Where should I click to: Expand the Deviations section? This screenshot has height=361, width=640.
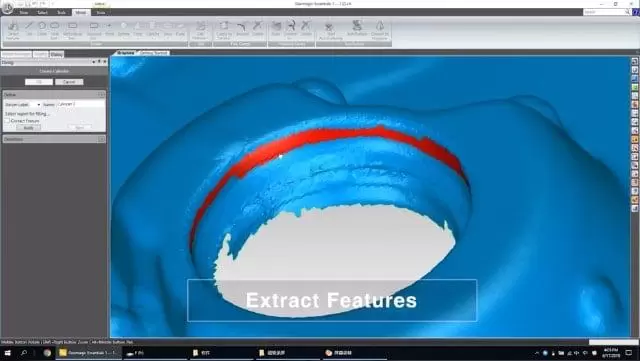[x=101, y=139]
